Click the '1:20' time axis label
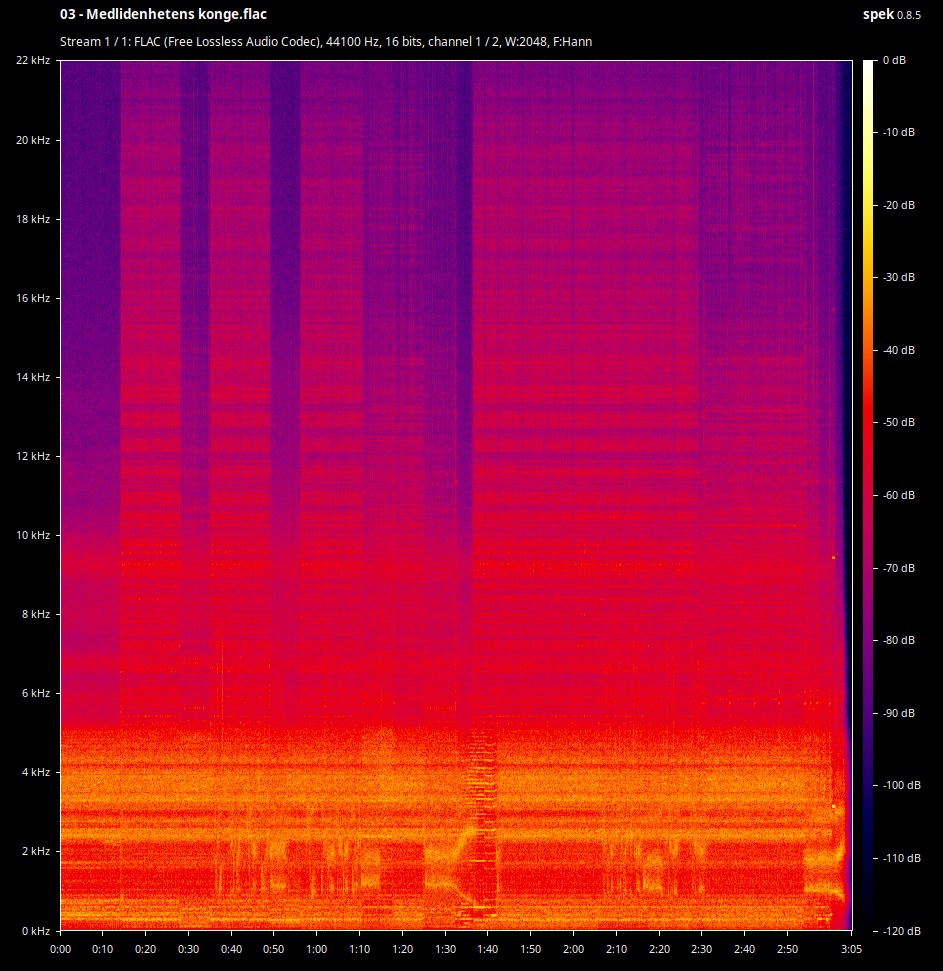Viewport: 943px width, 971px height. [x=402, y=949]
